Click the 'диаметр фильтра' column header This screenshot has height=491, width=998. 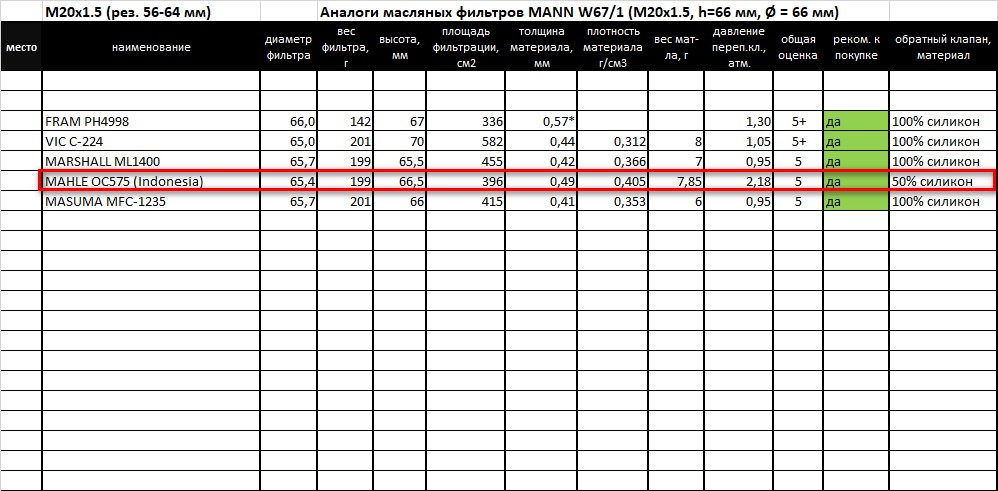pyautogui.click(x=288, y=46)
